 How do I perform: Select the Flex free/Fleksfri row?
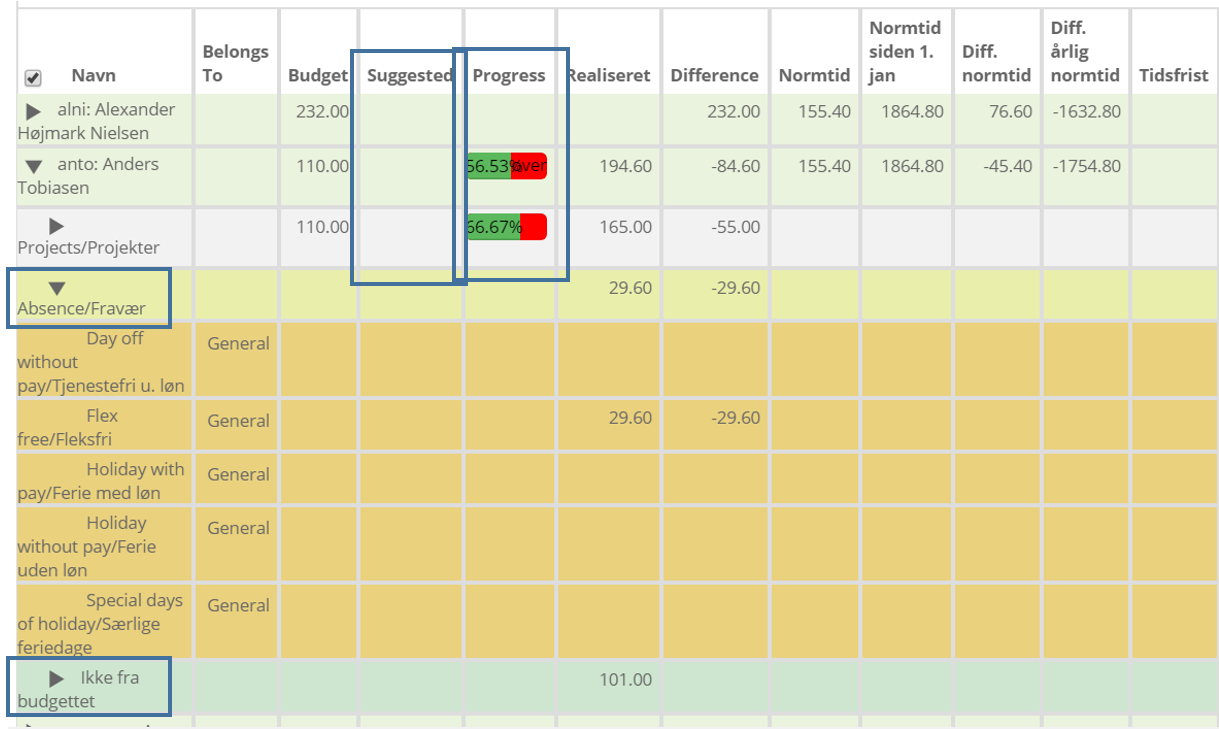click(100, 427)
